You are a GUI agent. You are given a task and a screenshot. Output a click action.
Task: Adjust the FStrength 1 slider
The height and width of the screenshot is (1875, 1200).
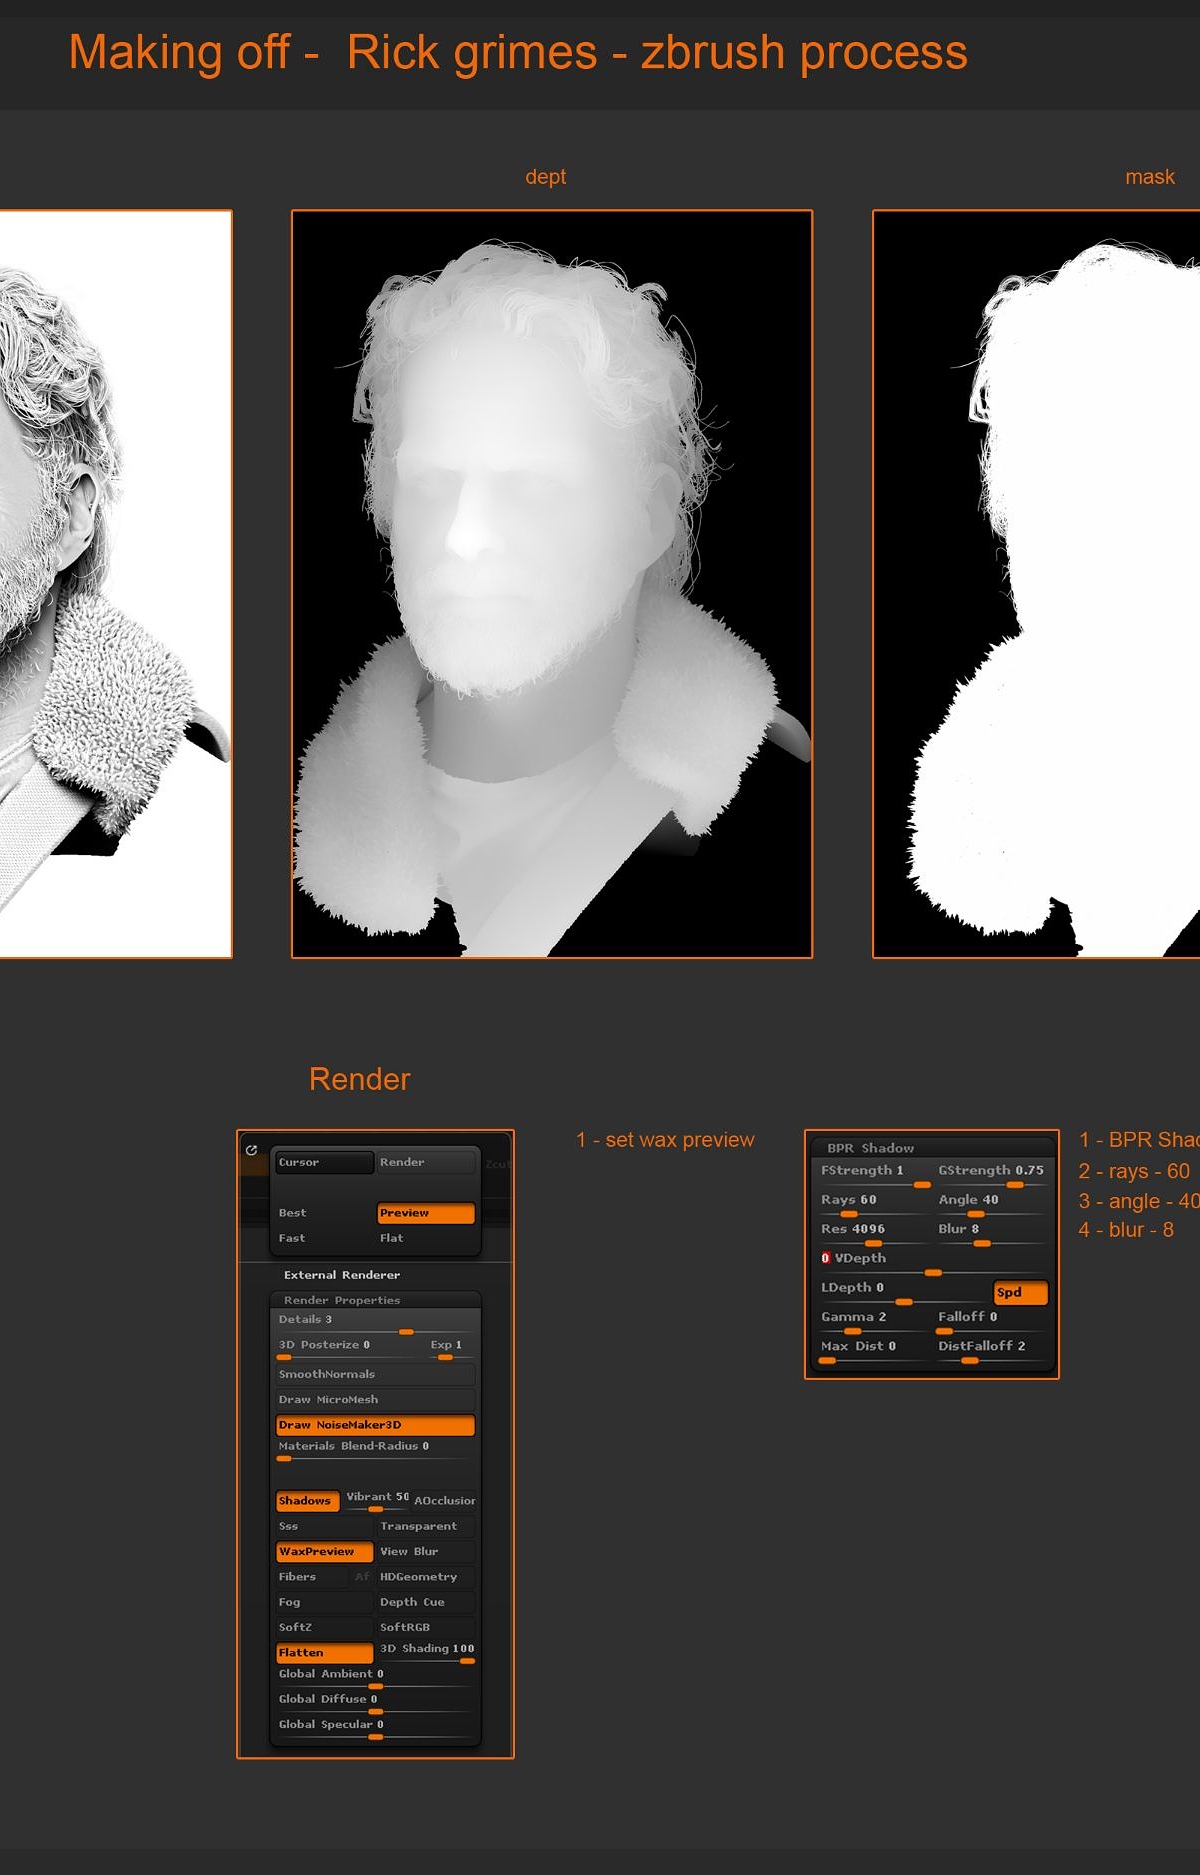pyautogui.click(x=874, y=1174)
